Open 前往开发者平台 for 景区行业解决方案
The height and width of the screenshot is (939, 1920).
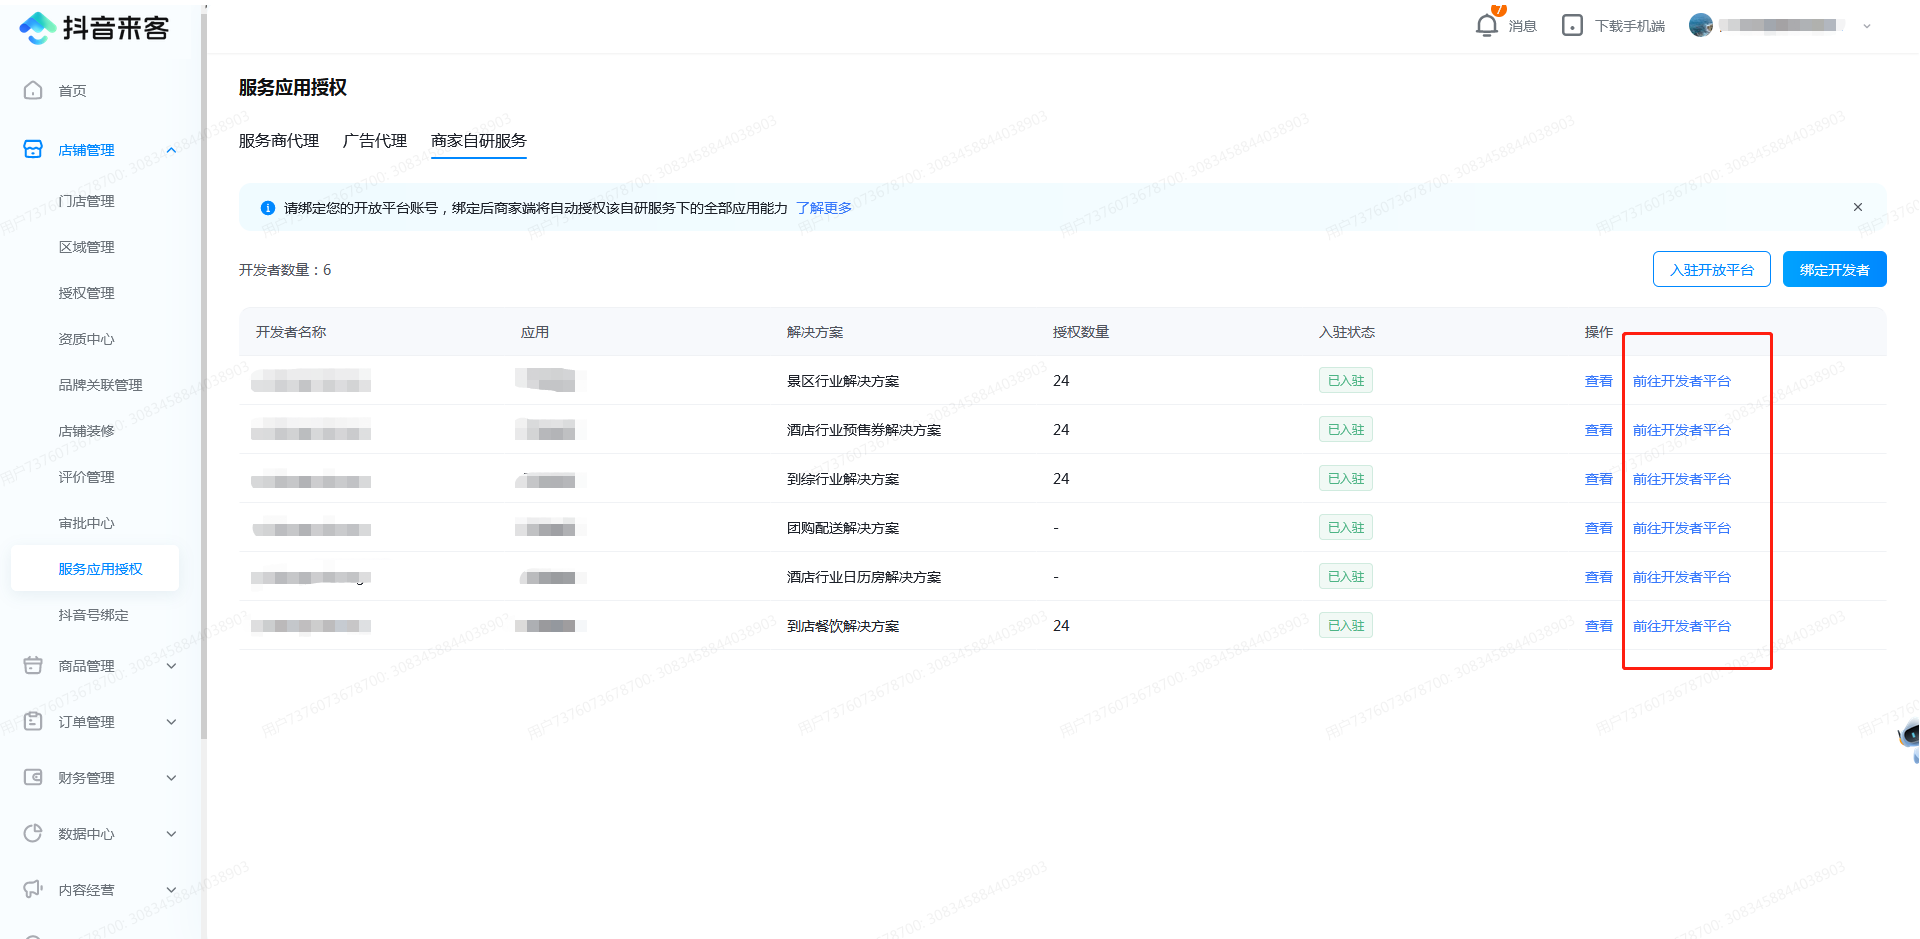[x=1681, y=381]
